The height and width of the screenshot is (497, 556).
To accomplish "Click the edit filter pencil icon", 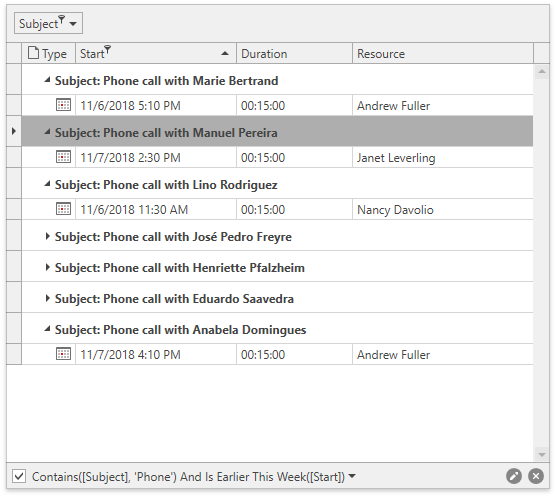I will click(514, 476).
